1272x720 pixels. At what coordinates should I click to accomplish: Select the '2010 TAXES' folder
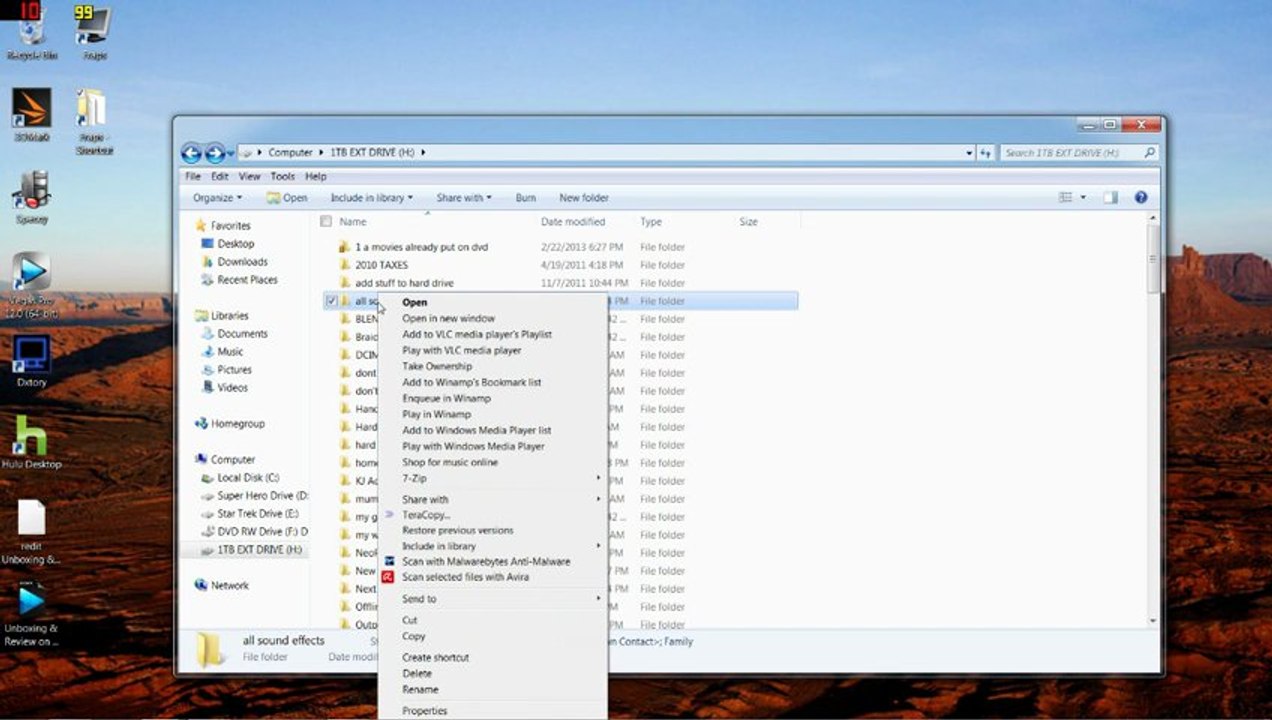(381, 265)
